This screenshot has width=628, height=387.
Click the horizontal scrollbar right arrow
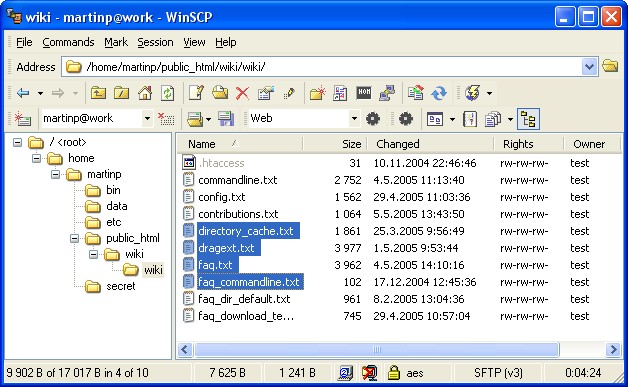[613, 350]
